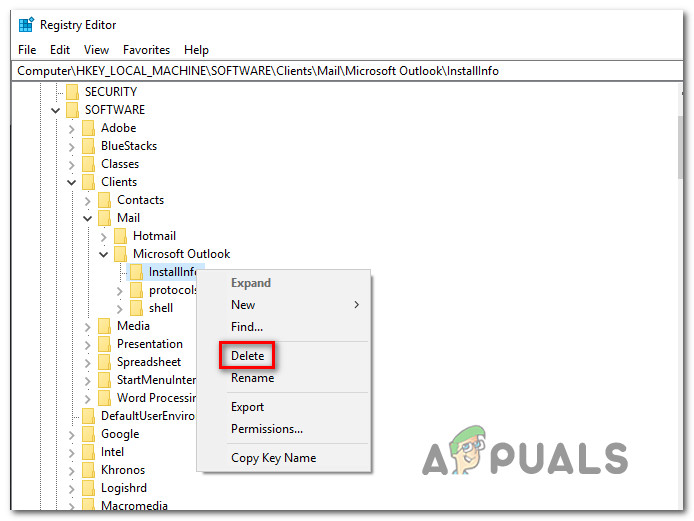The width and height of the screenshot is (694, 521).
Task: Open the Edit menu
Action: (60, 50)
